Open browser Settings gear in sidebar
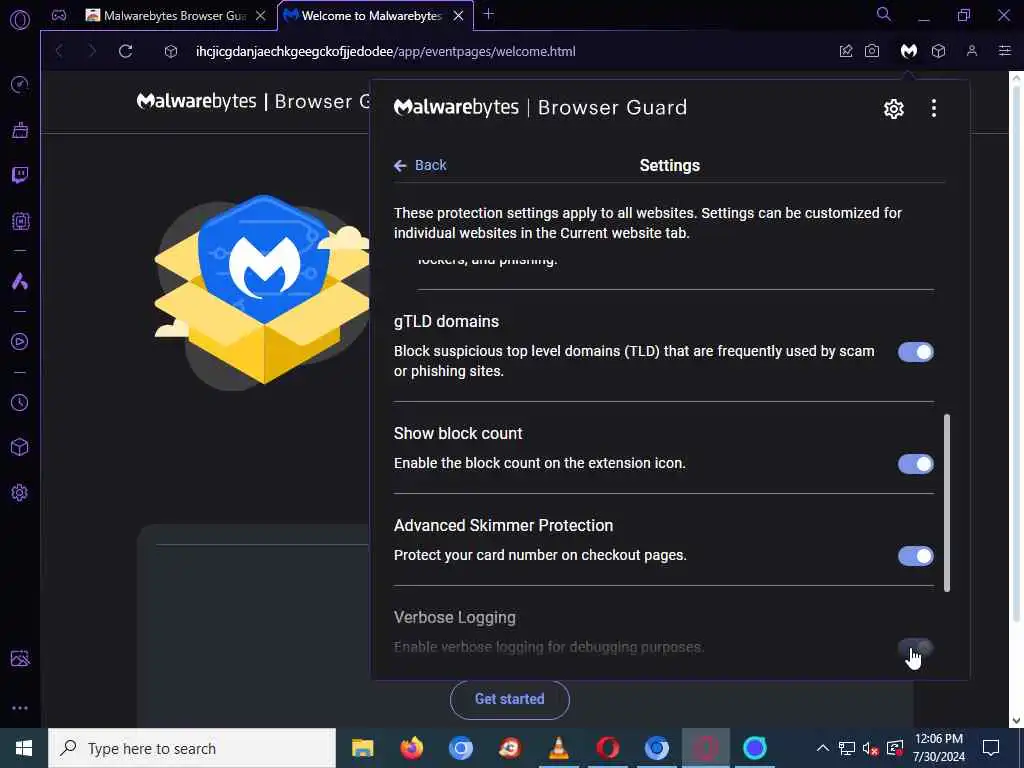This screenshot has height=768, width=1024. point(20,492)
